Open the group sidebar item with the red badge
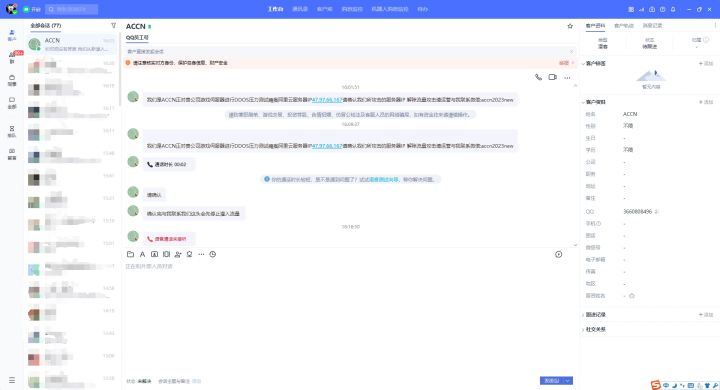This screenshot has width=720, height=390. coord(12,58)
